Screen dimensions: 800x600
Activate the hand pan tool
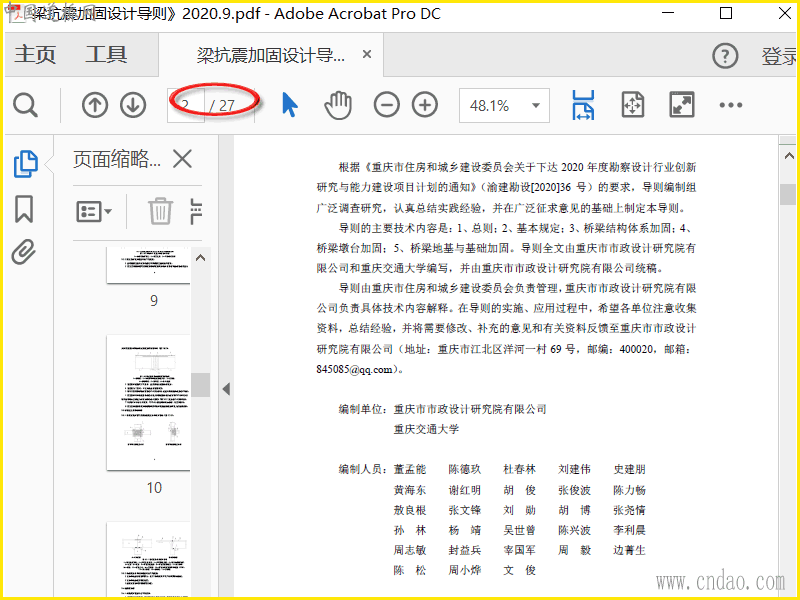coord(338,105)
